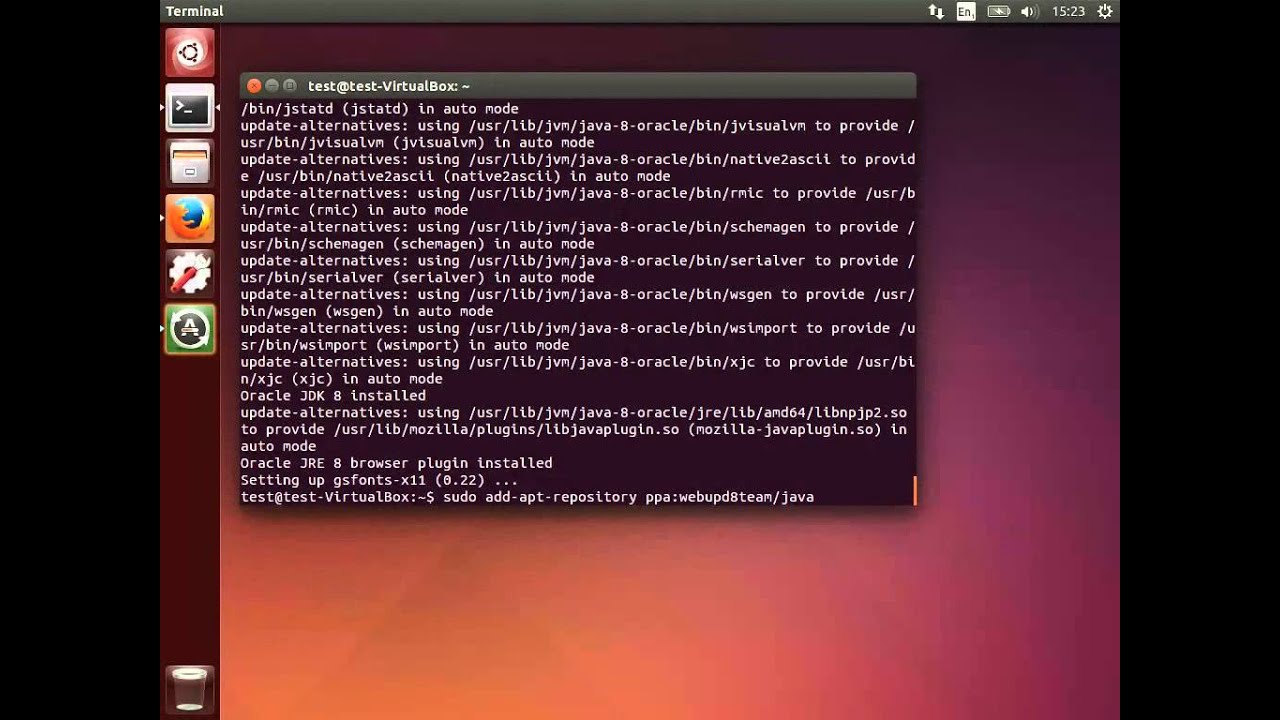Image resolution: width=1280 pixels, height=720 pixels.
Task: Open the battery indicator menu
Action: point(998,11)
